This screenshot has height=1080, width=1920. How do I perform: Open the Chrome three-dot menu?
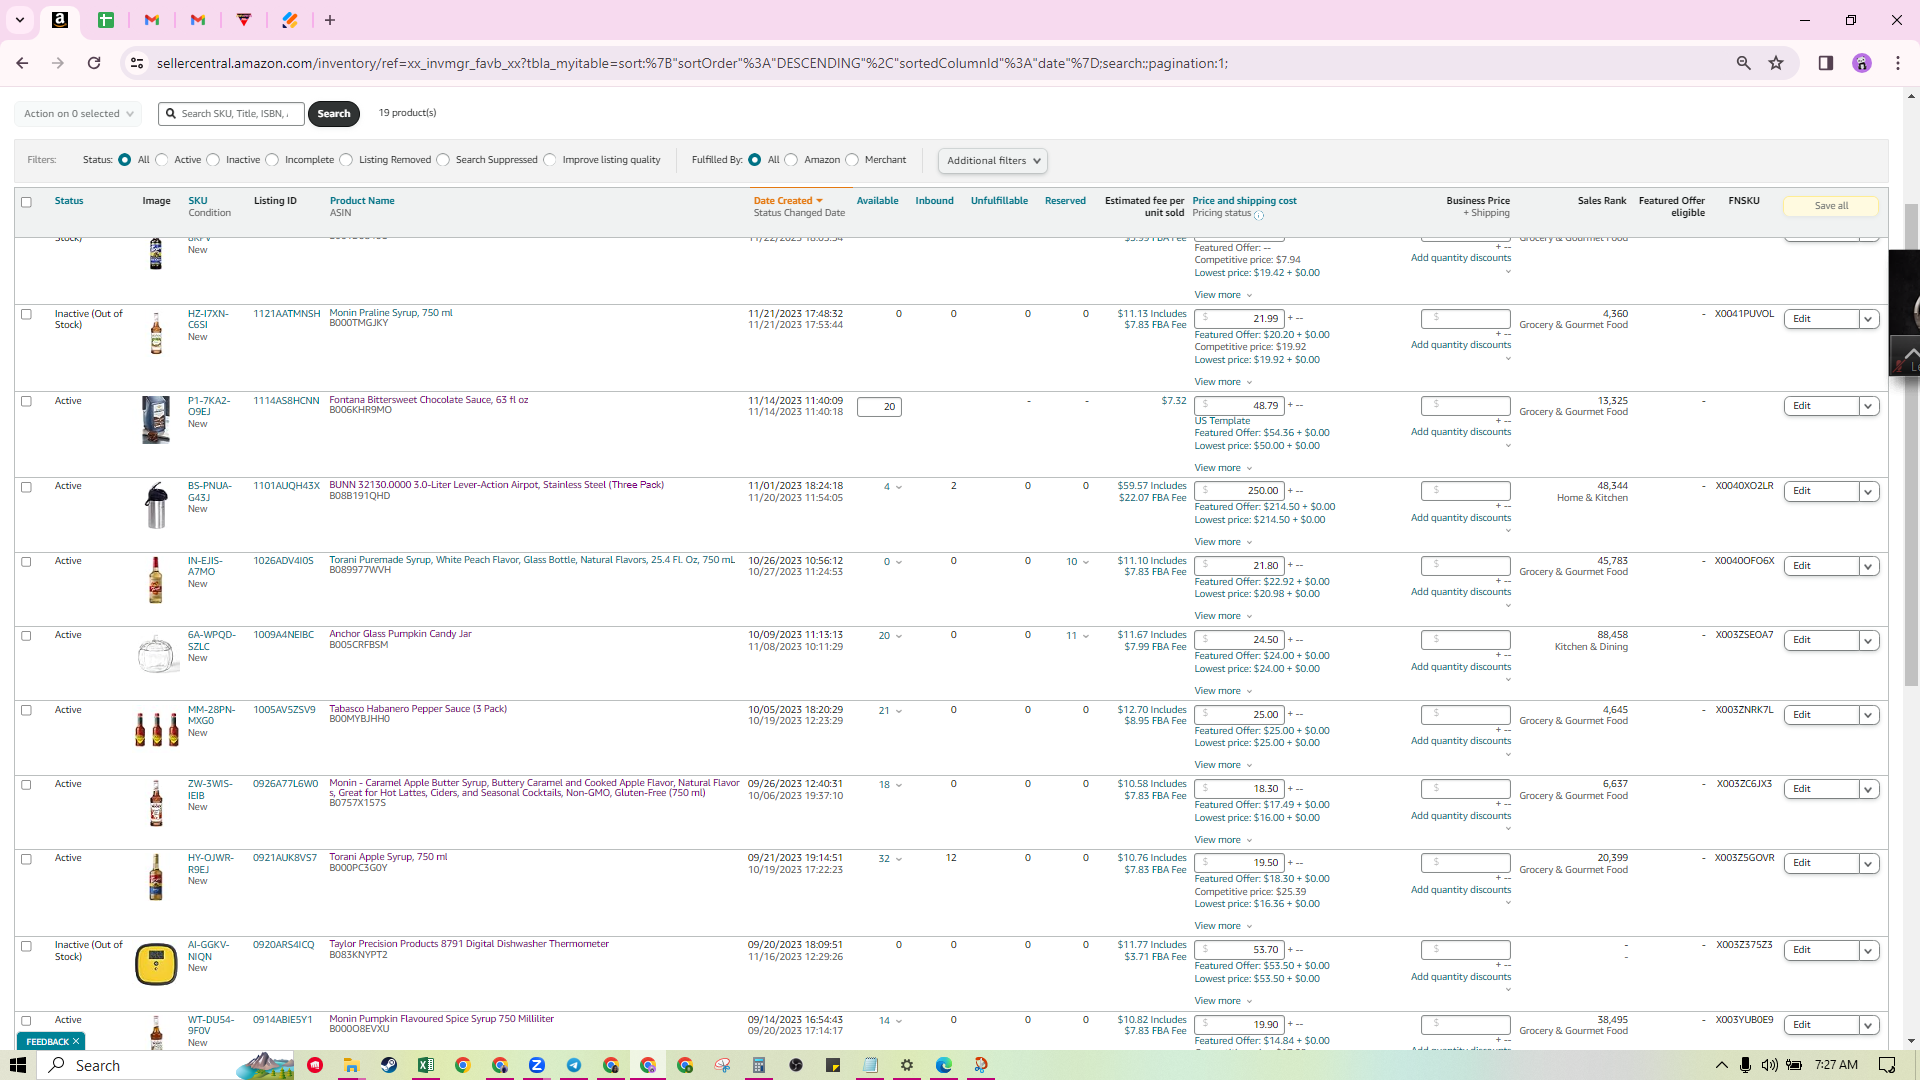click(1898, 63)
